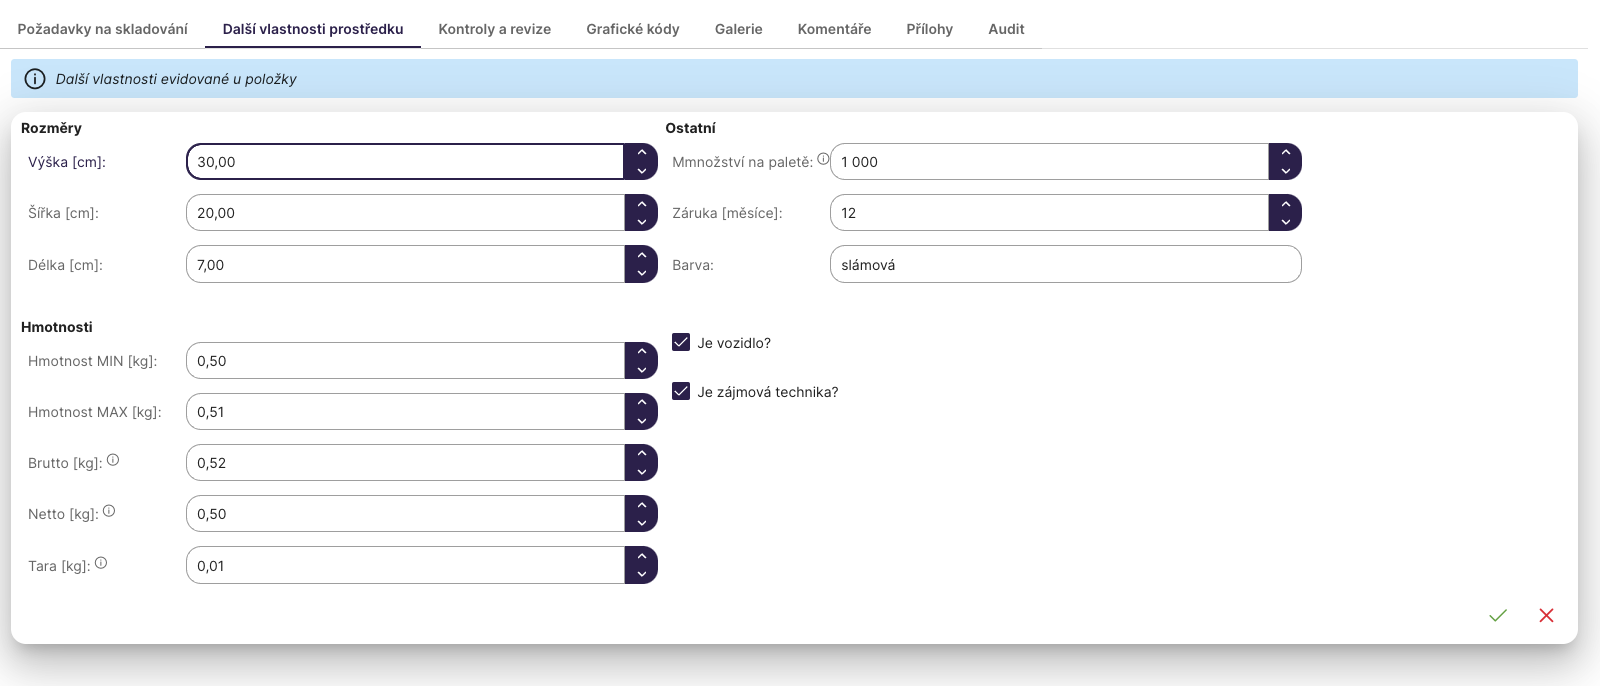Click info icon next to Brutto [kg]

(x=113, y=460)
